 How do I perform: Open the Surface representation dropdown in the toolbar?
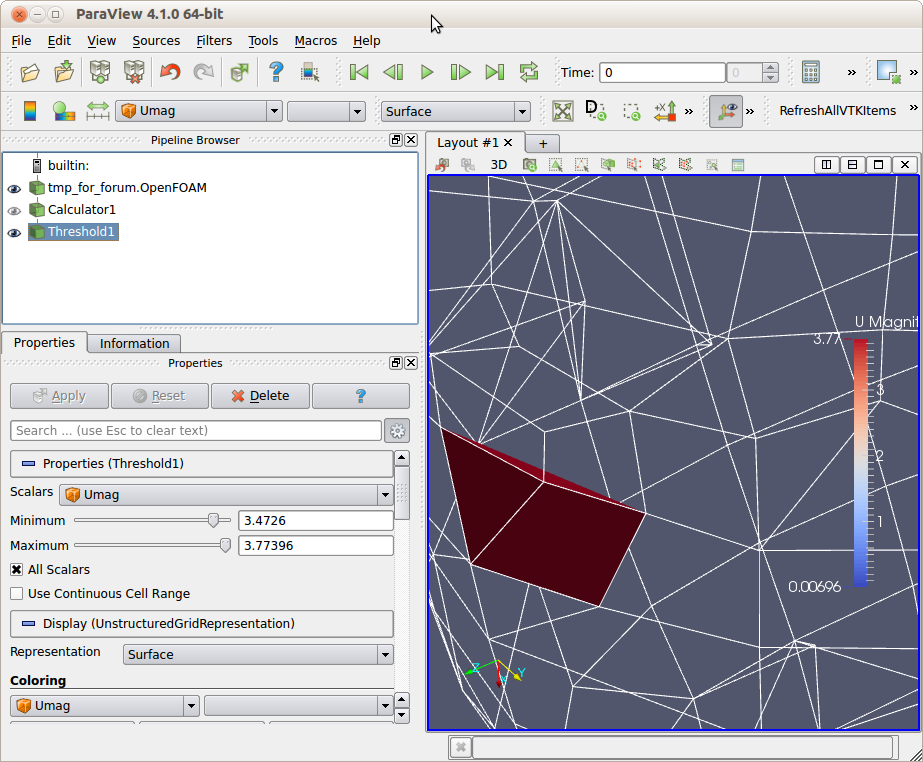(x=456, y=111)
